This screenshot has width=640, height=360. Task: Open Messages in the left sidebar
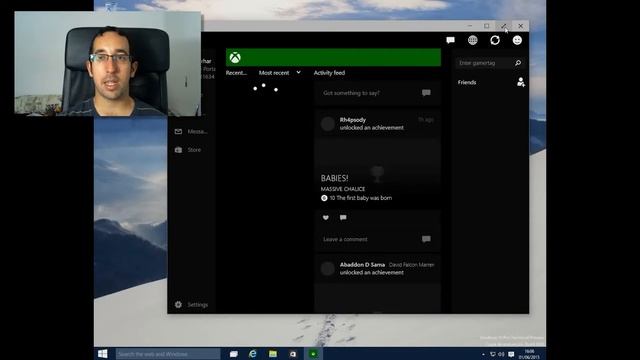[x=191, y=131]
